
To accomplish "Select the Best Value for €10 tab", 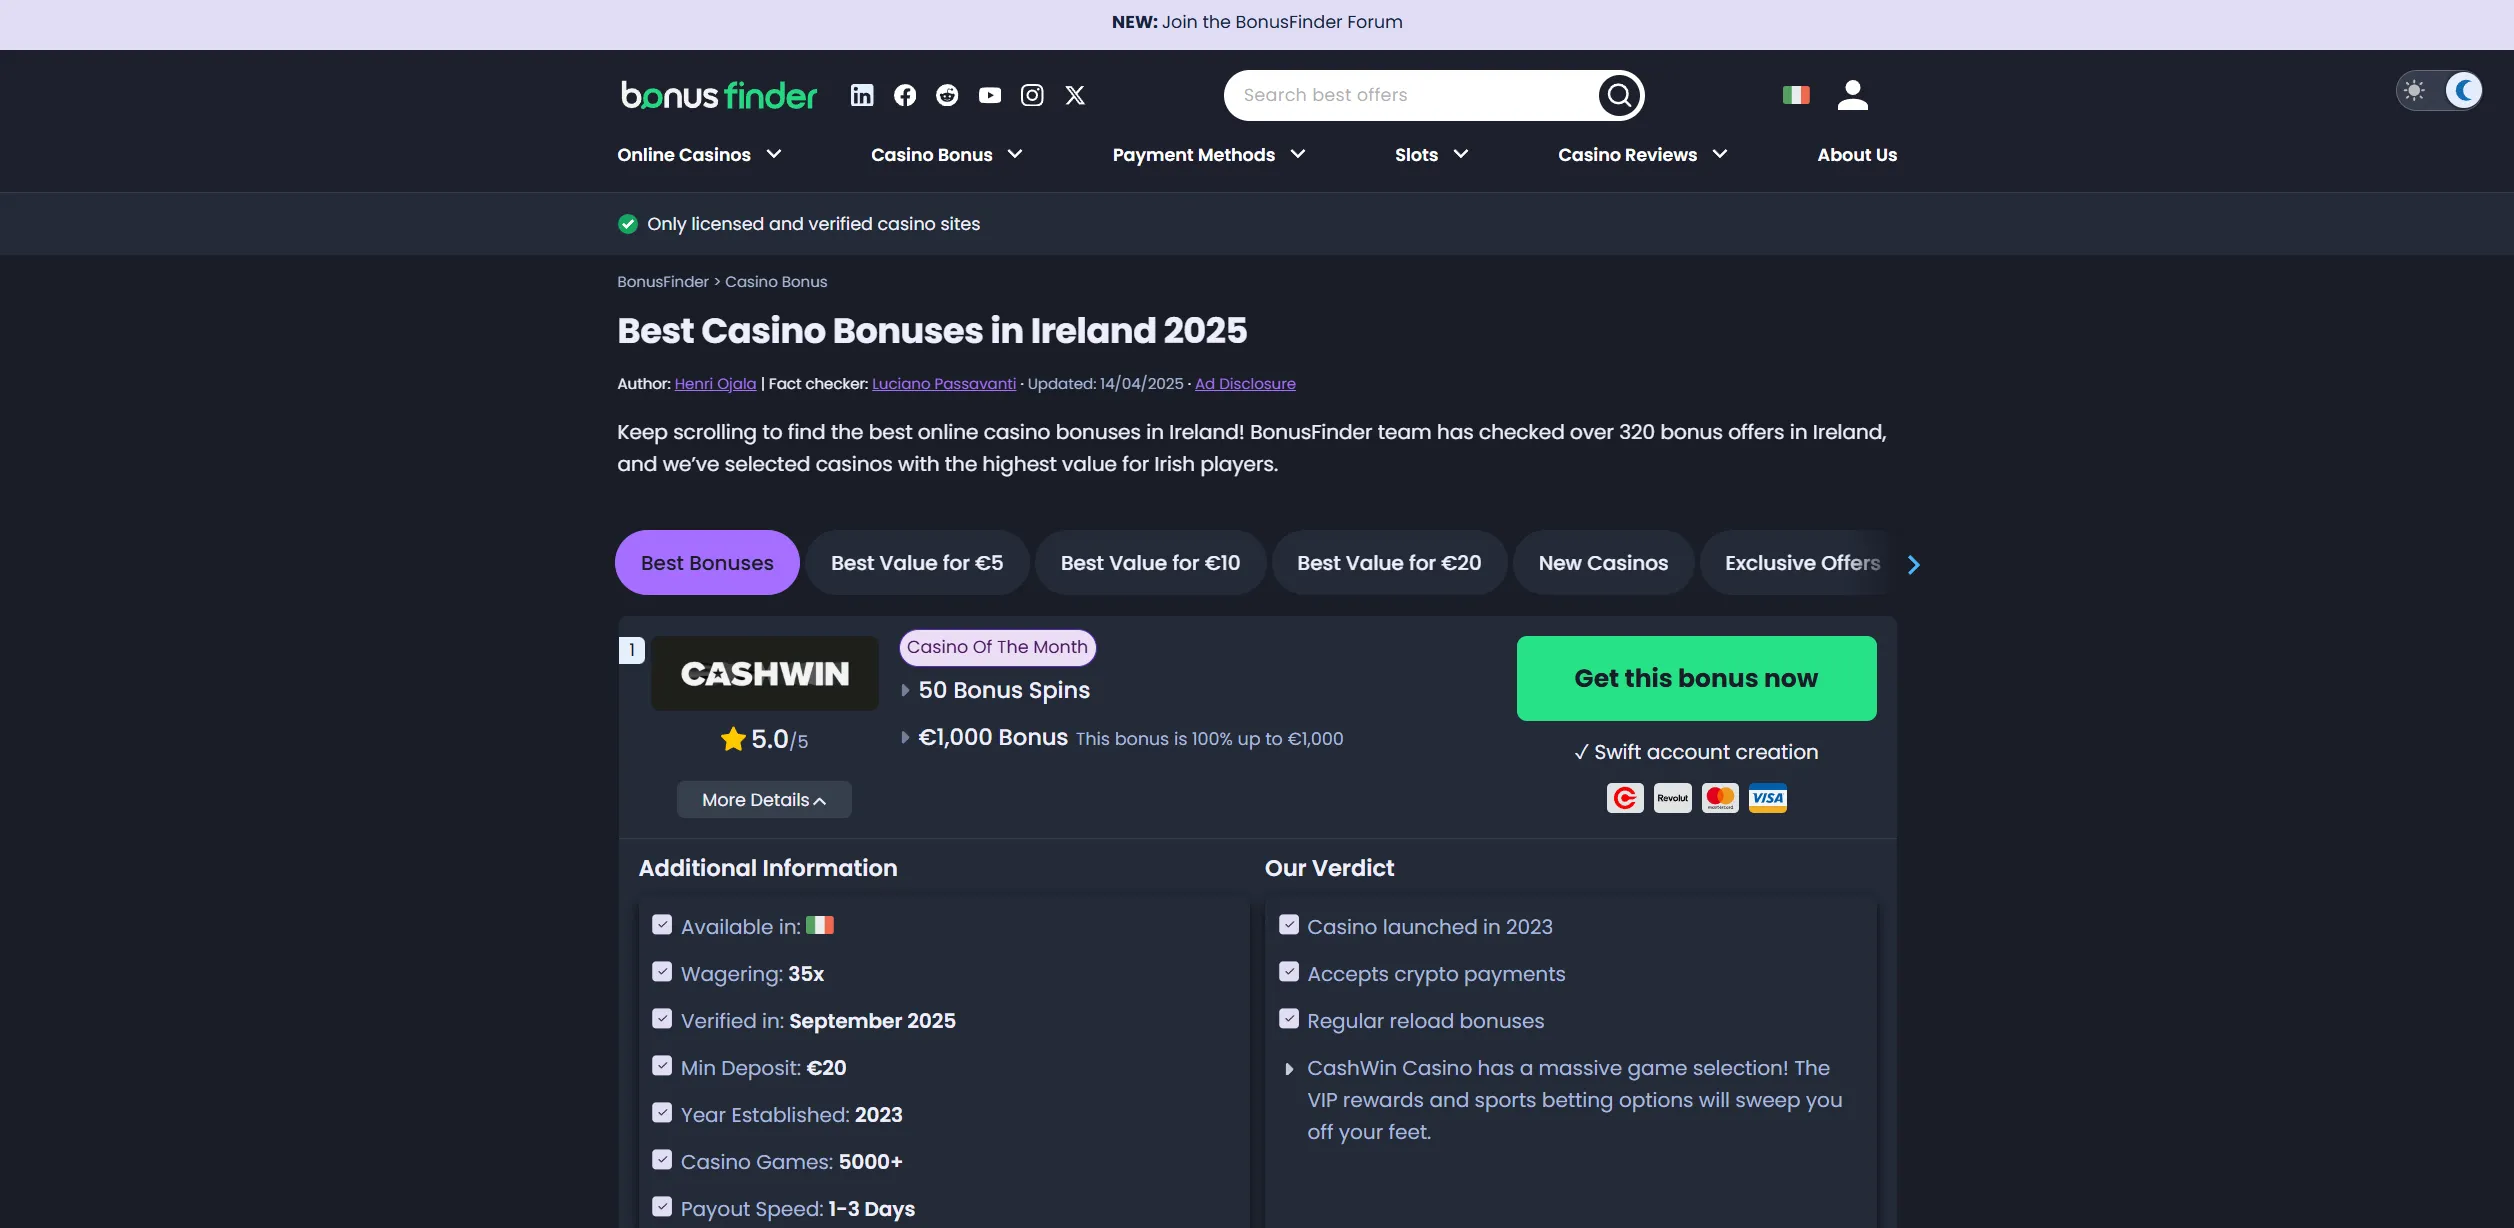I will (1150, 562).
